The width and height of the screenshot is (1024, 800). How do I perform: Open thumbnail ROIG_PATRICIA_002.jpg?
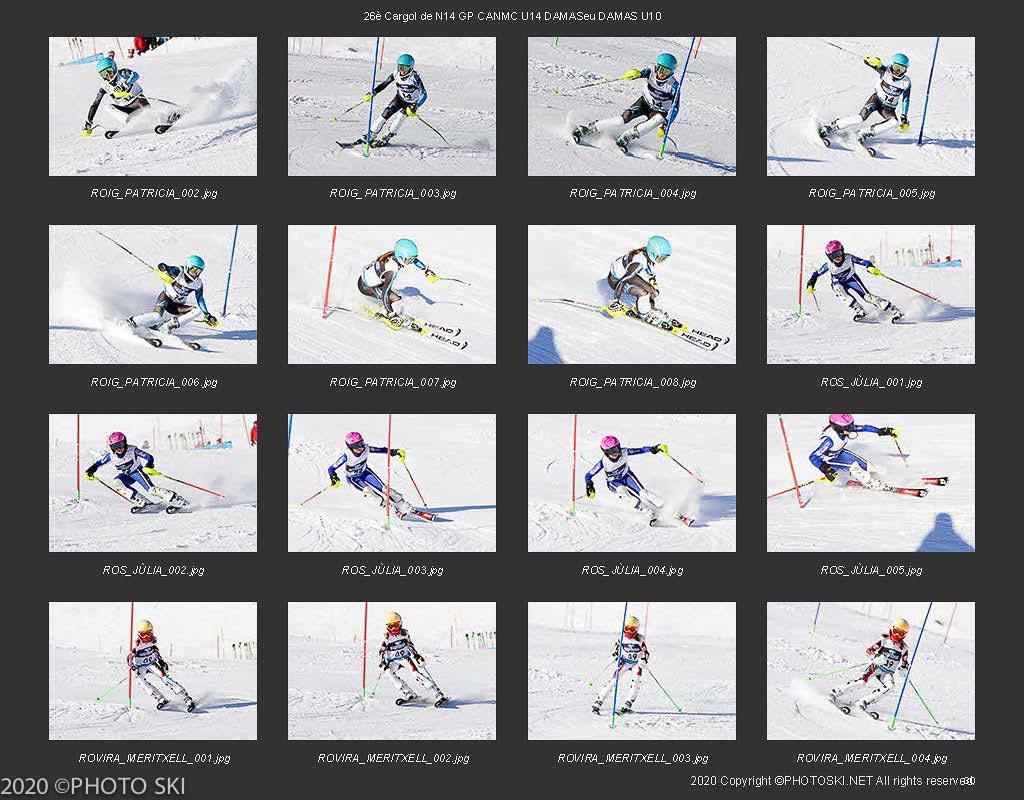pos(153,106)
